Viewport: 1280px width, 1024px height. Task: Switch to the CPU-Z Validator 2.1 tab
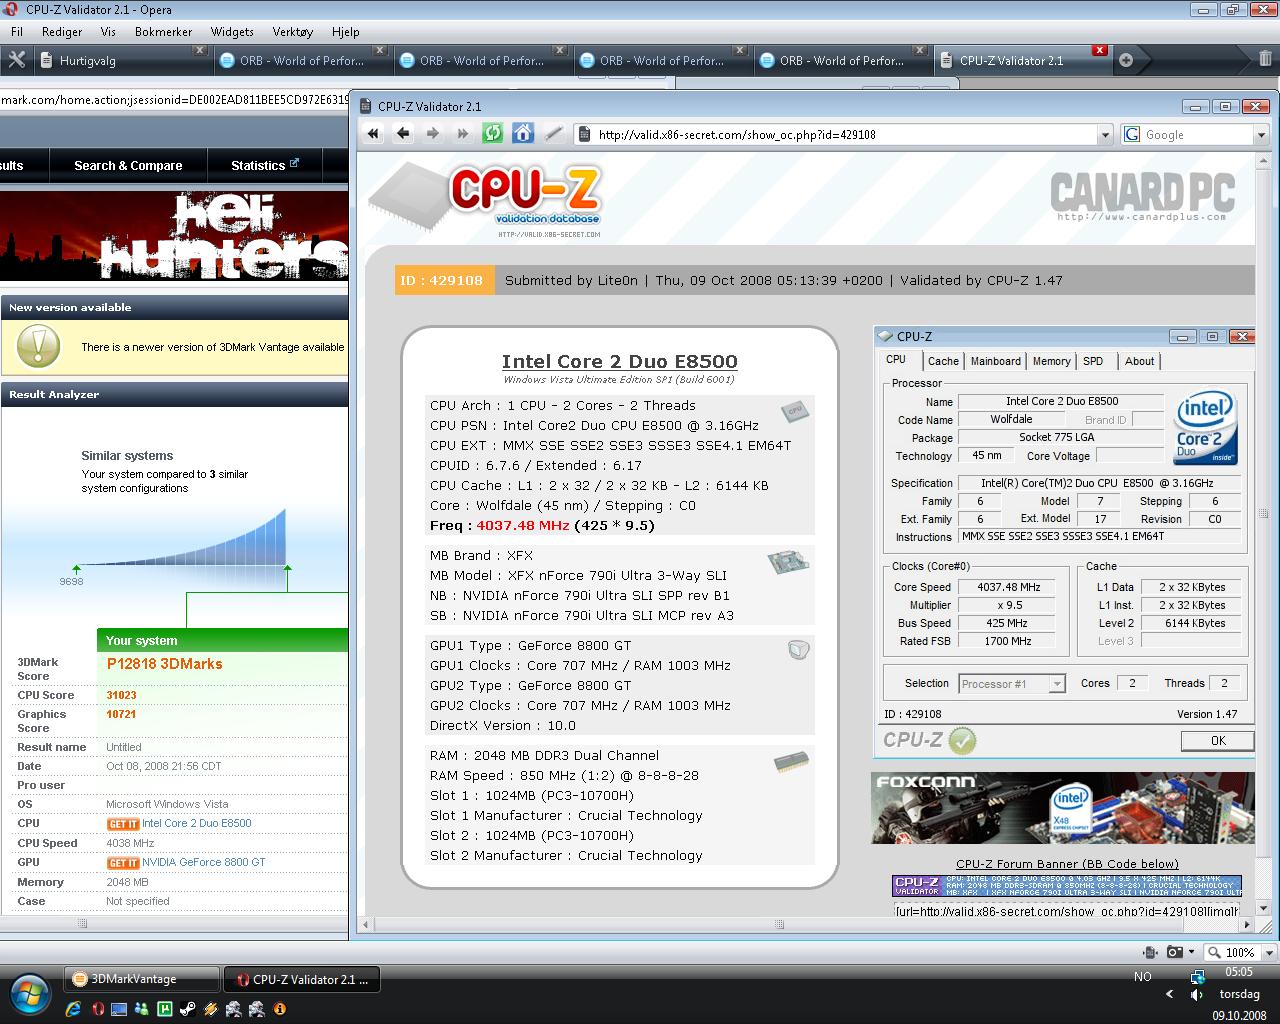click(x=1023, y=60)
